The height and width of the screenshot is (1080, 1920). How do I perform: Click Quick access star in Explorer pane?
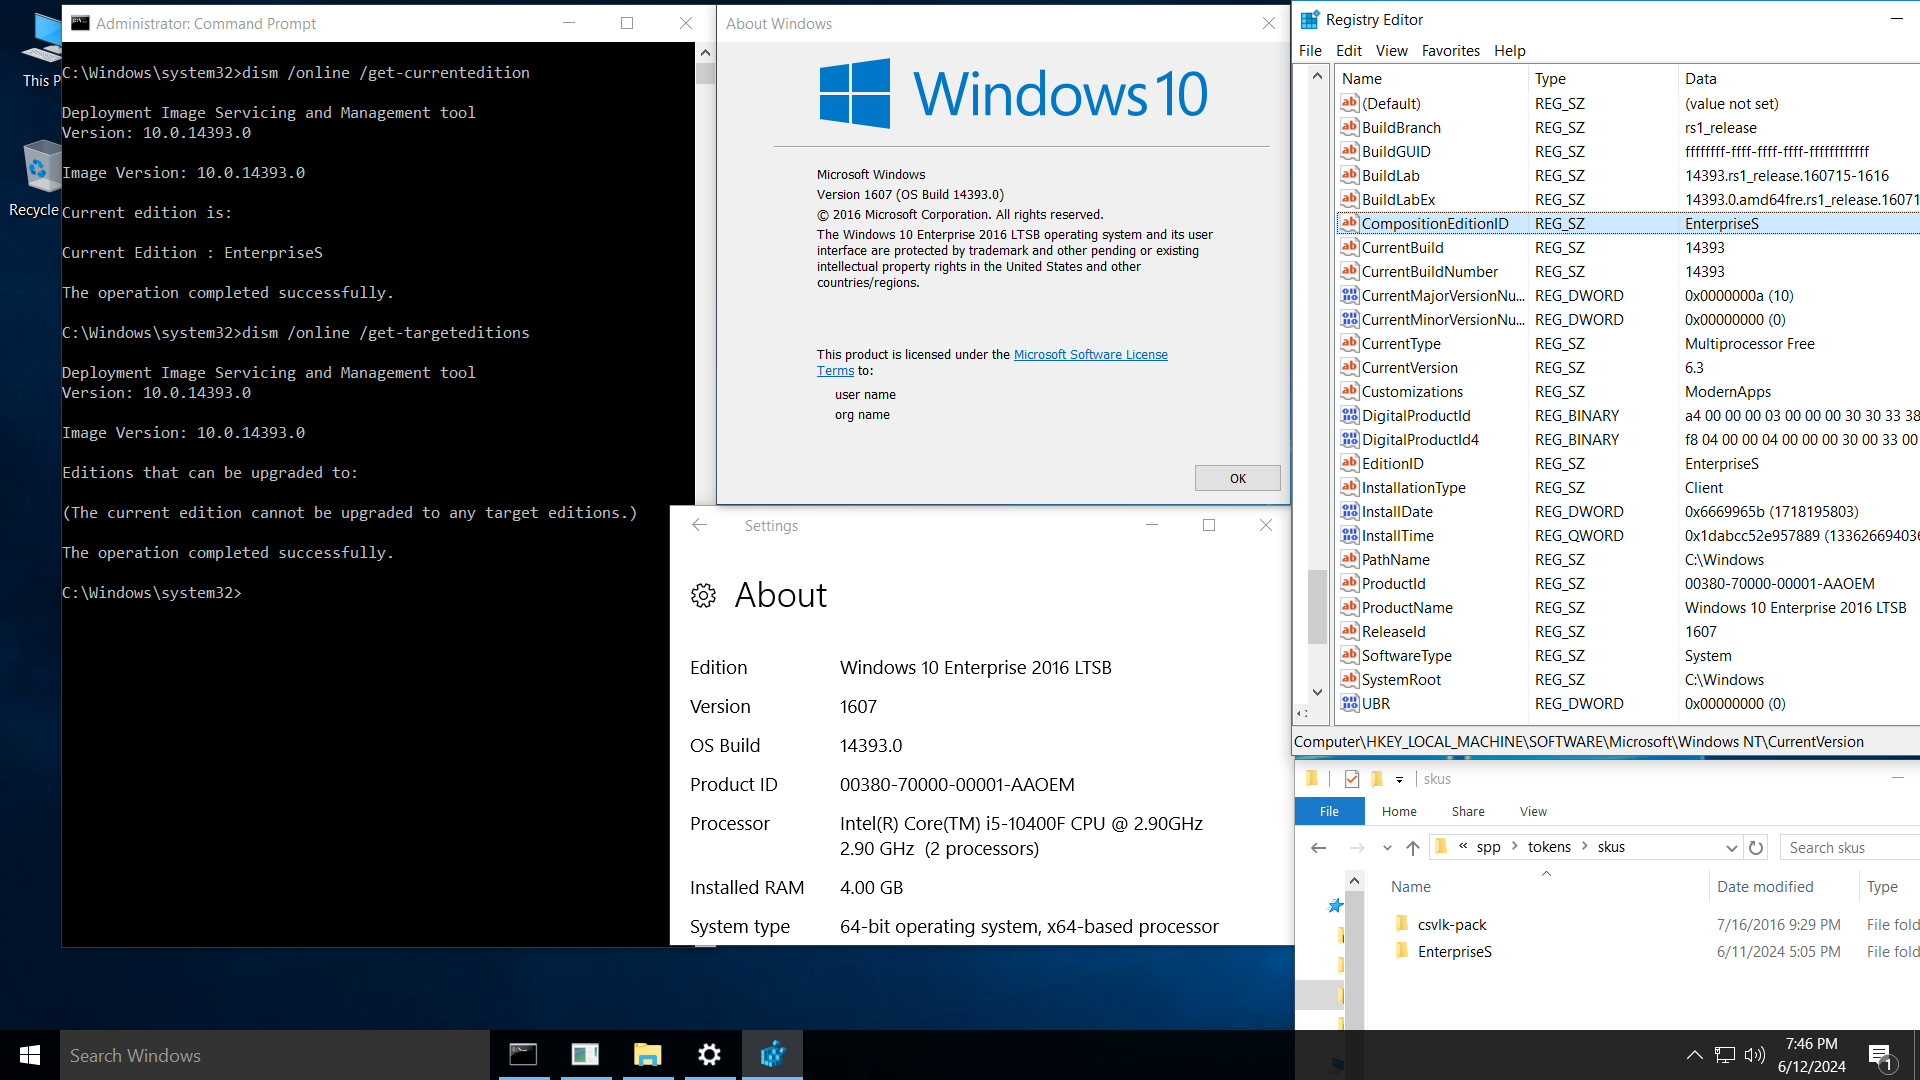(1335, 906)
